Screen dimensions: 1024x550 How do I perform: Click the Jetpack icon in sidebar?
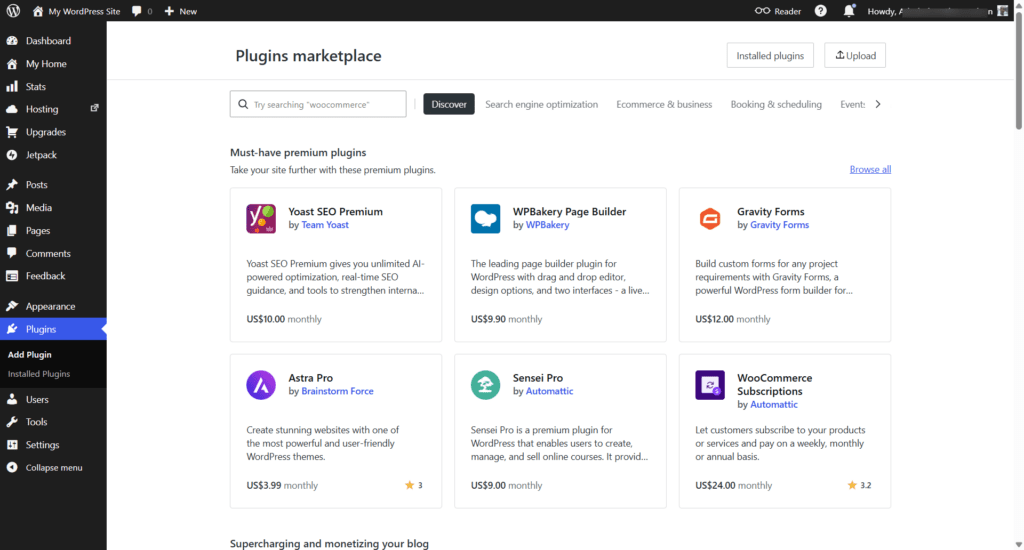coord(12,155)
